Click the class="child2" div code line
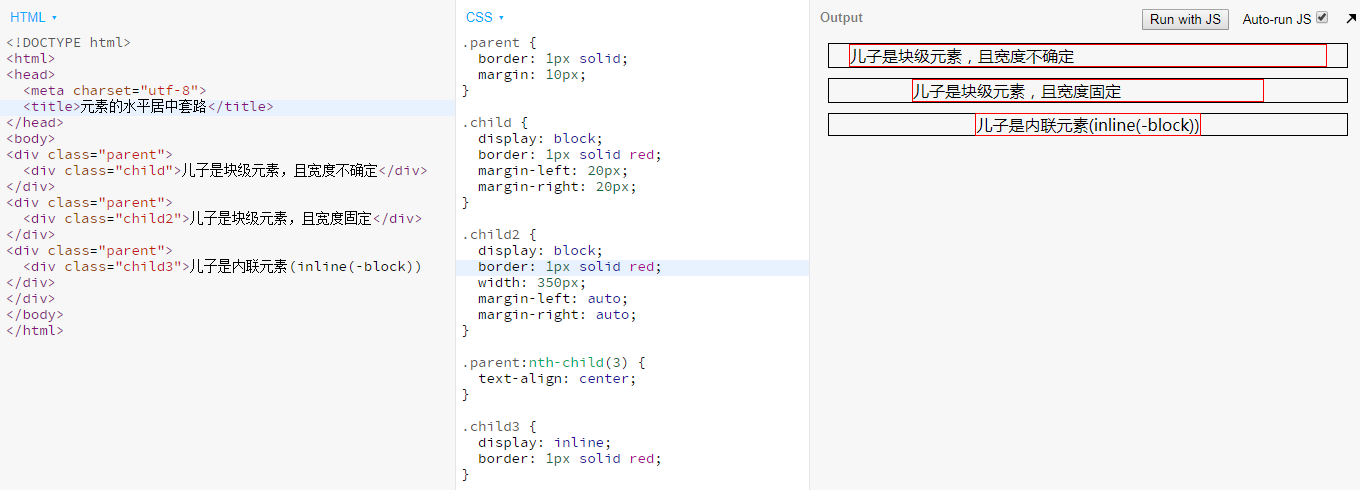This screenshot has height=490, width=1360. pos(222,218)
